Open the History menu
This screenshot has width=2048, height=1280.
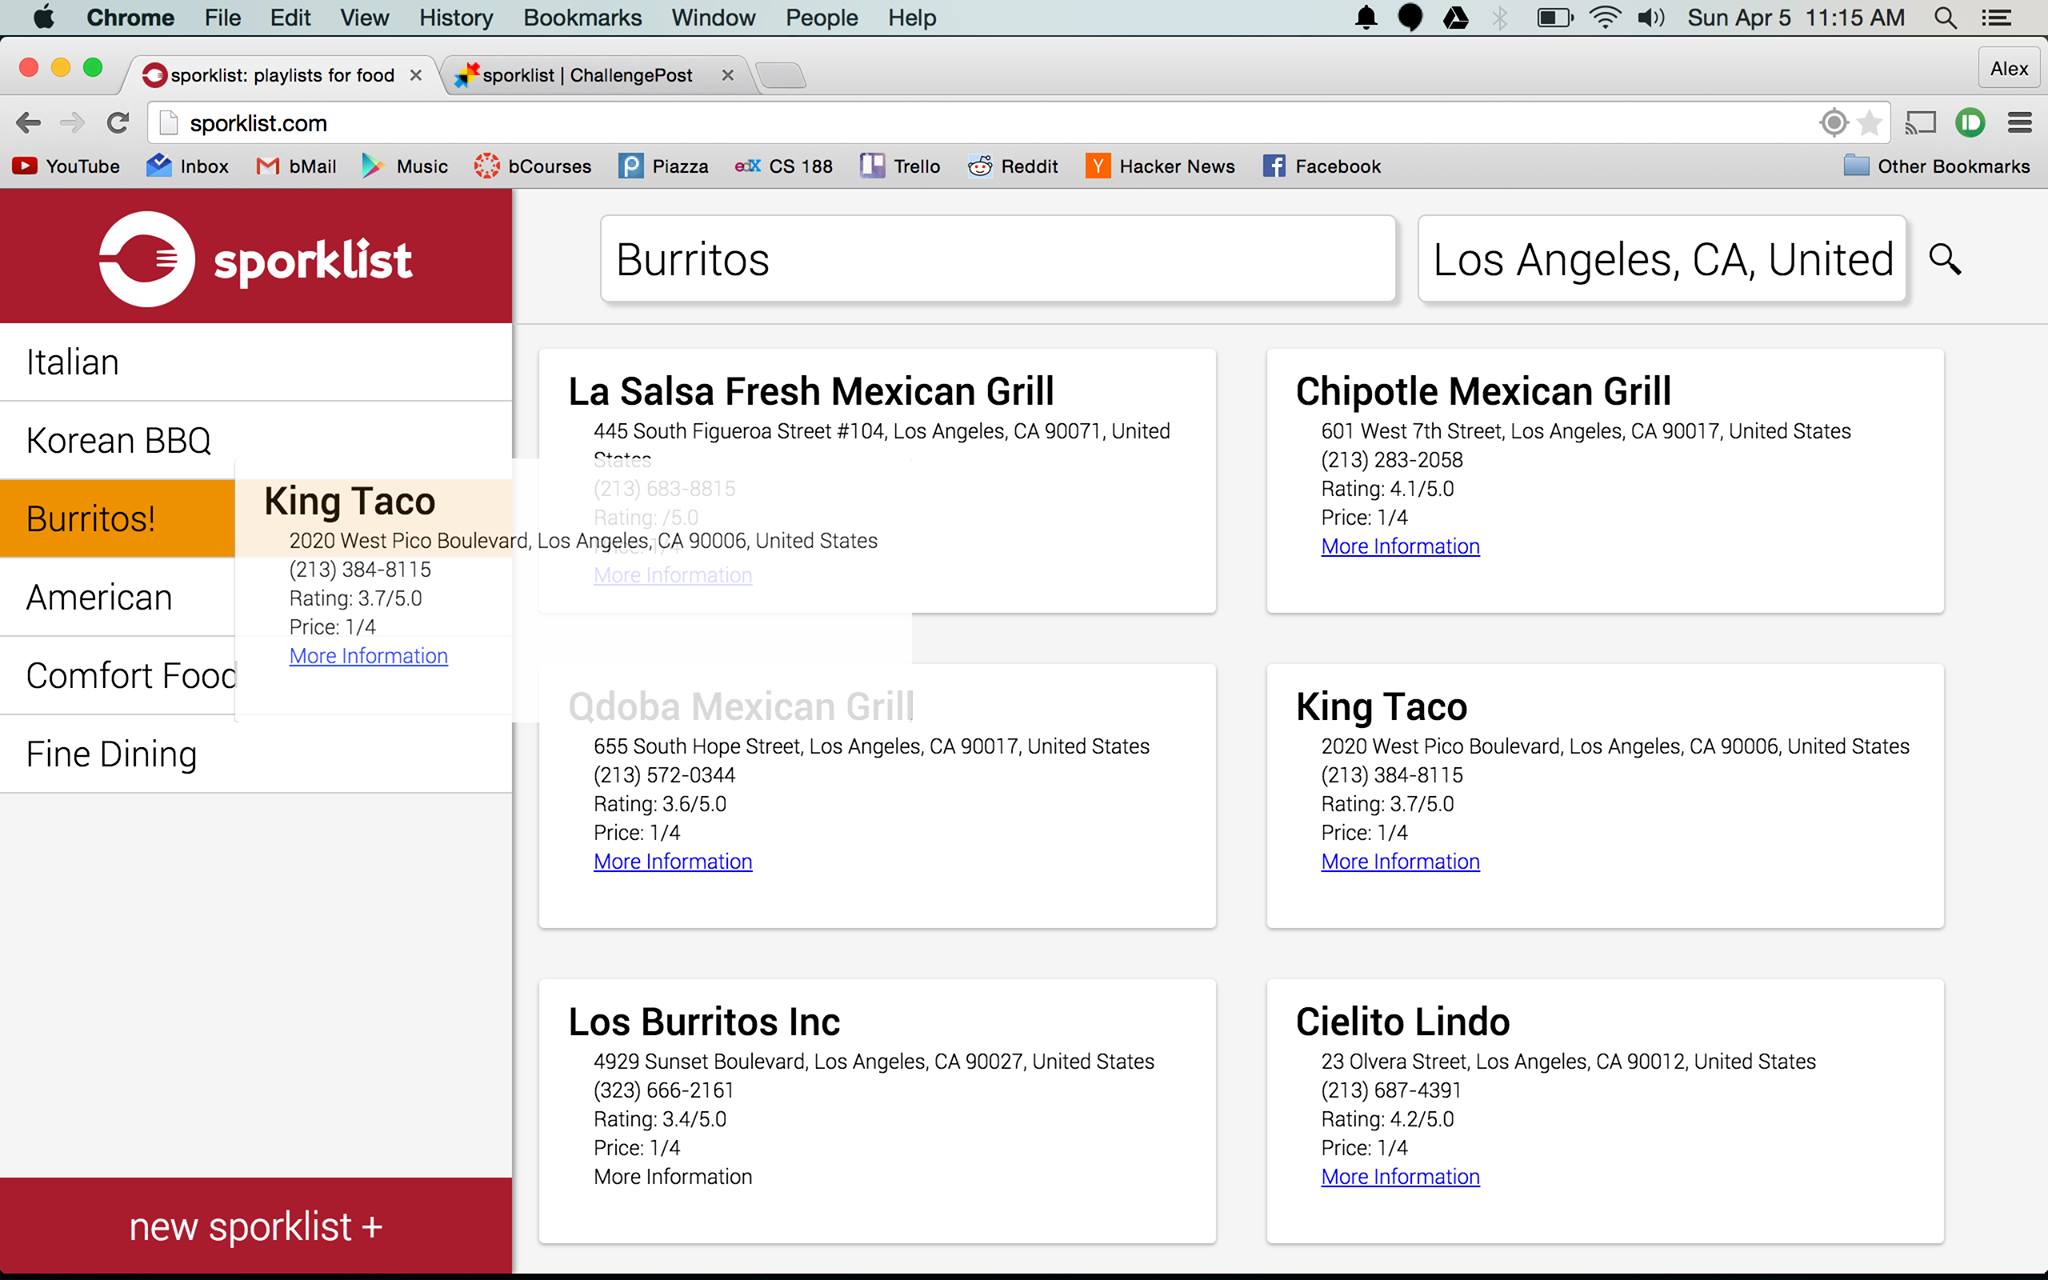click(455, 18)
